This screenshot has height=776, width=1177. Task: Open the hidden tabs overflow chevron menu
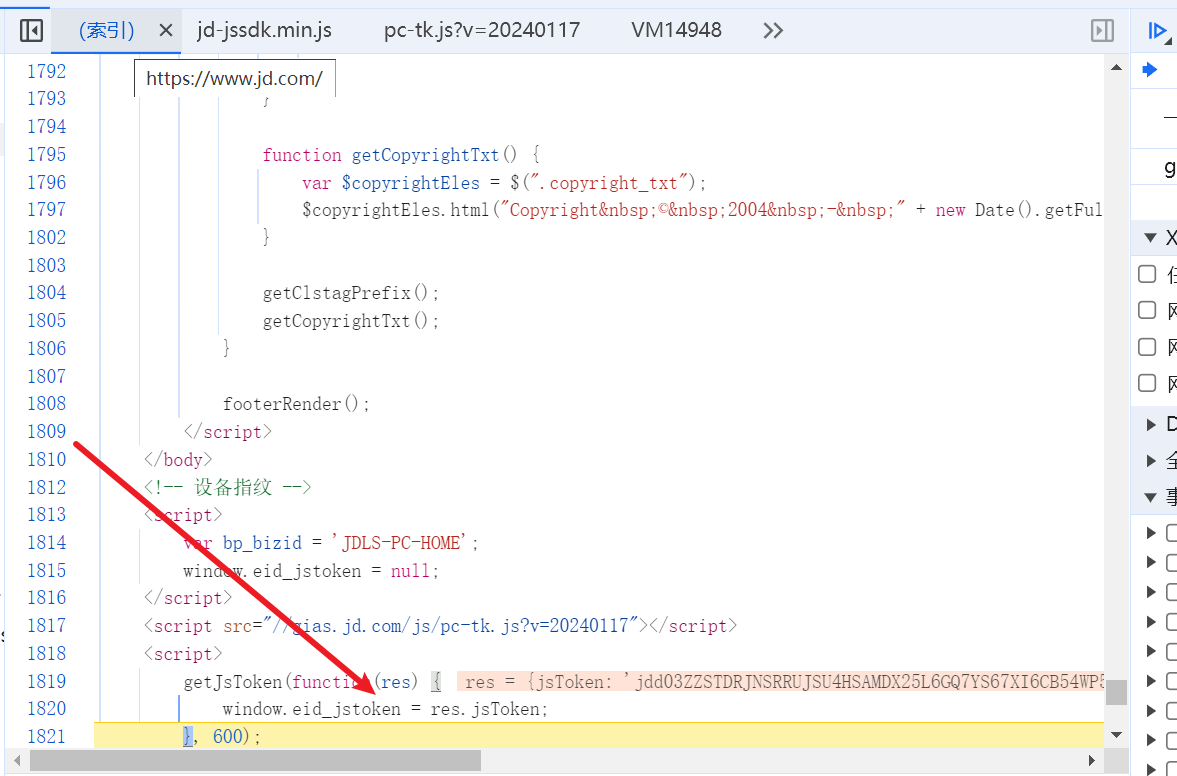pyautogui.click(x=772, y=30)
